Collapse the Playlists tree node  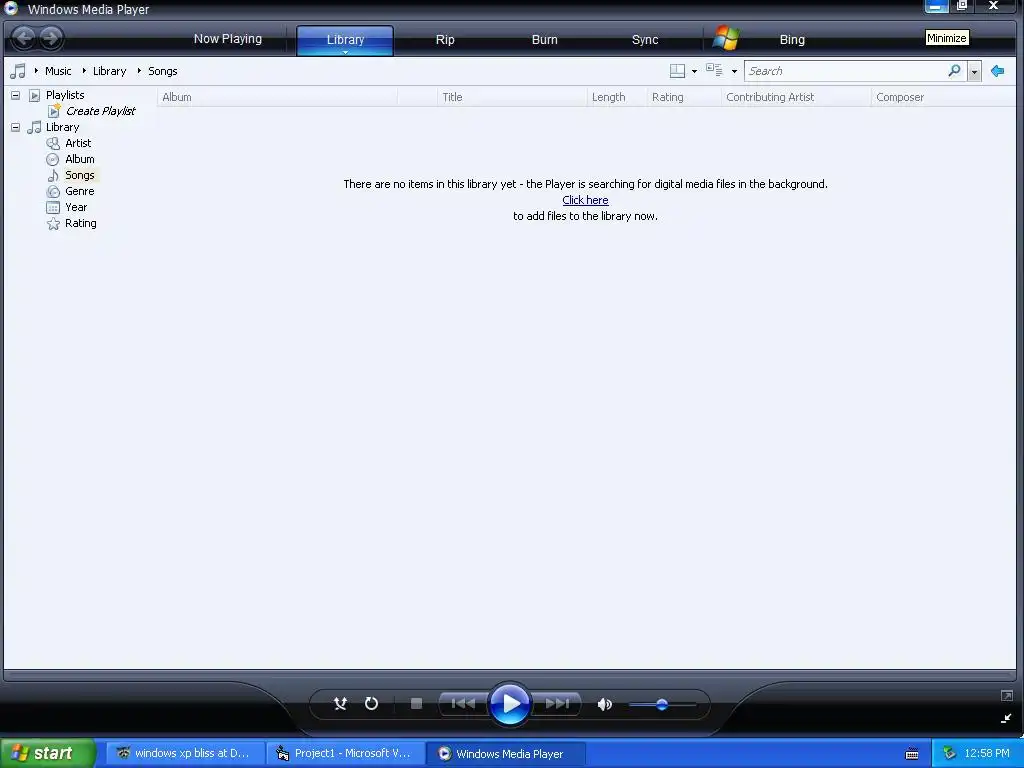coord(16,95)
